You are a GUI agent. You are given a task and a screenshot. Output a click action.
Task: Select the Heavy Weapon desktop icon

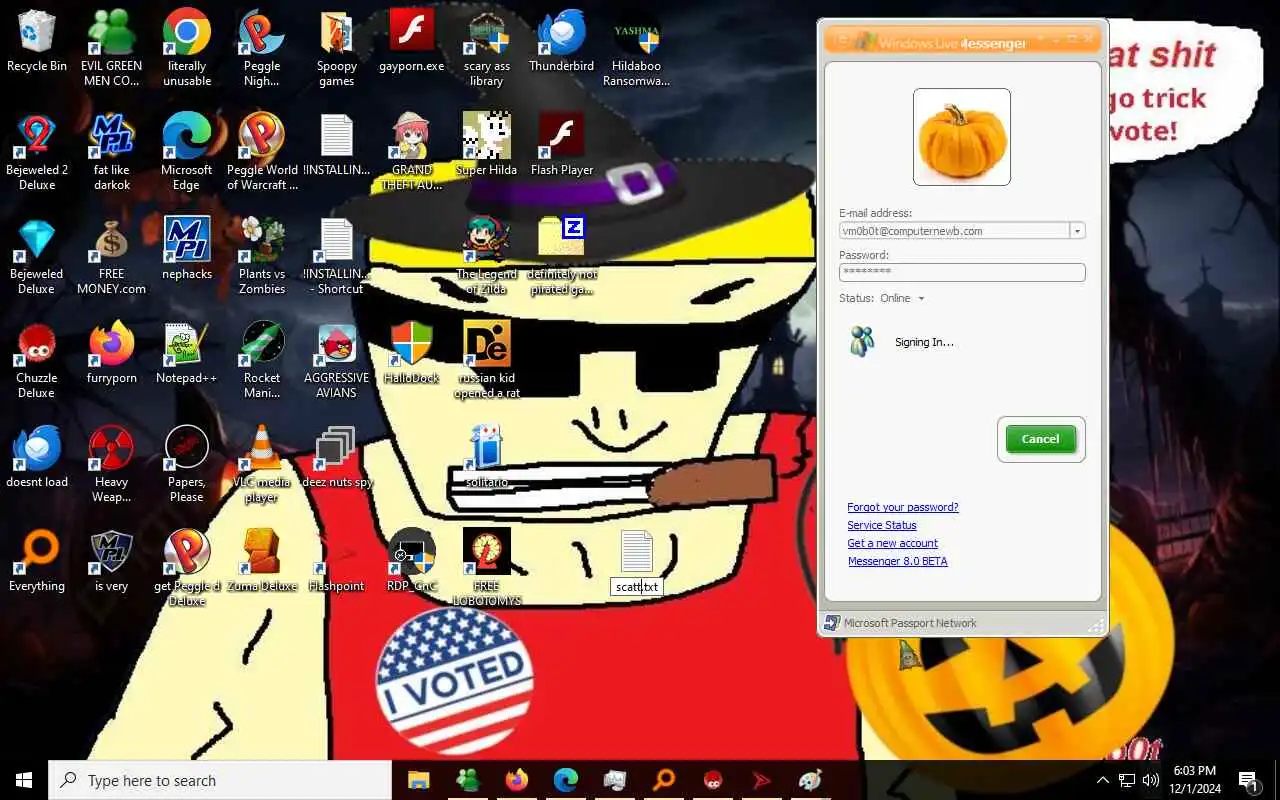click(x=112, y=463)
